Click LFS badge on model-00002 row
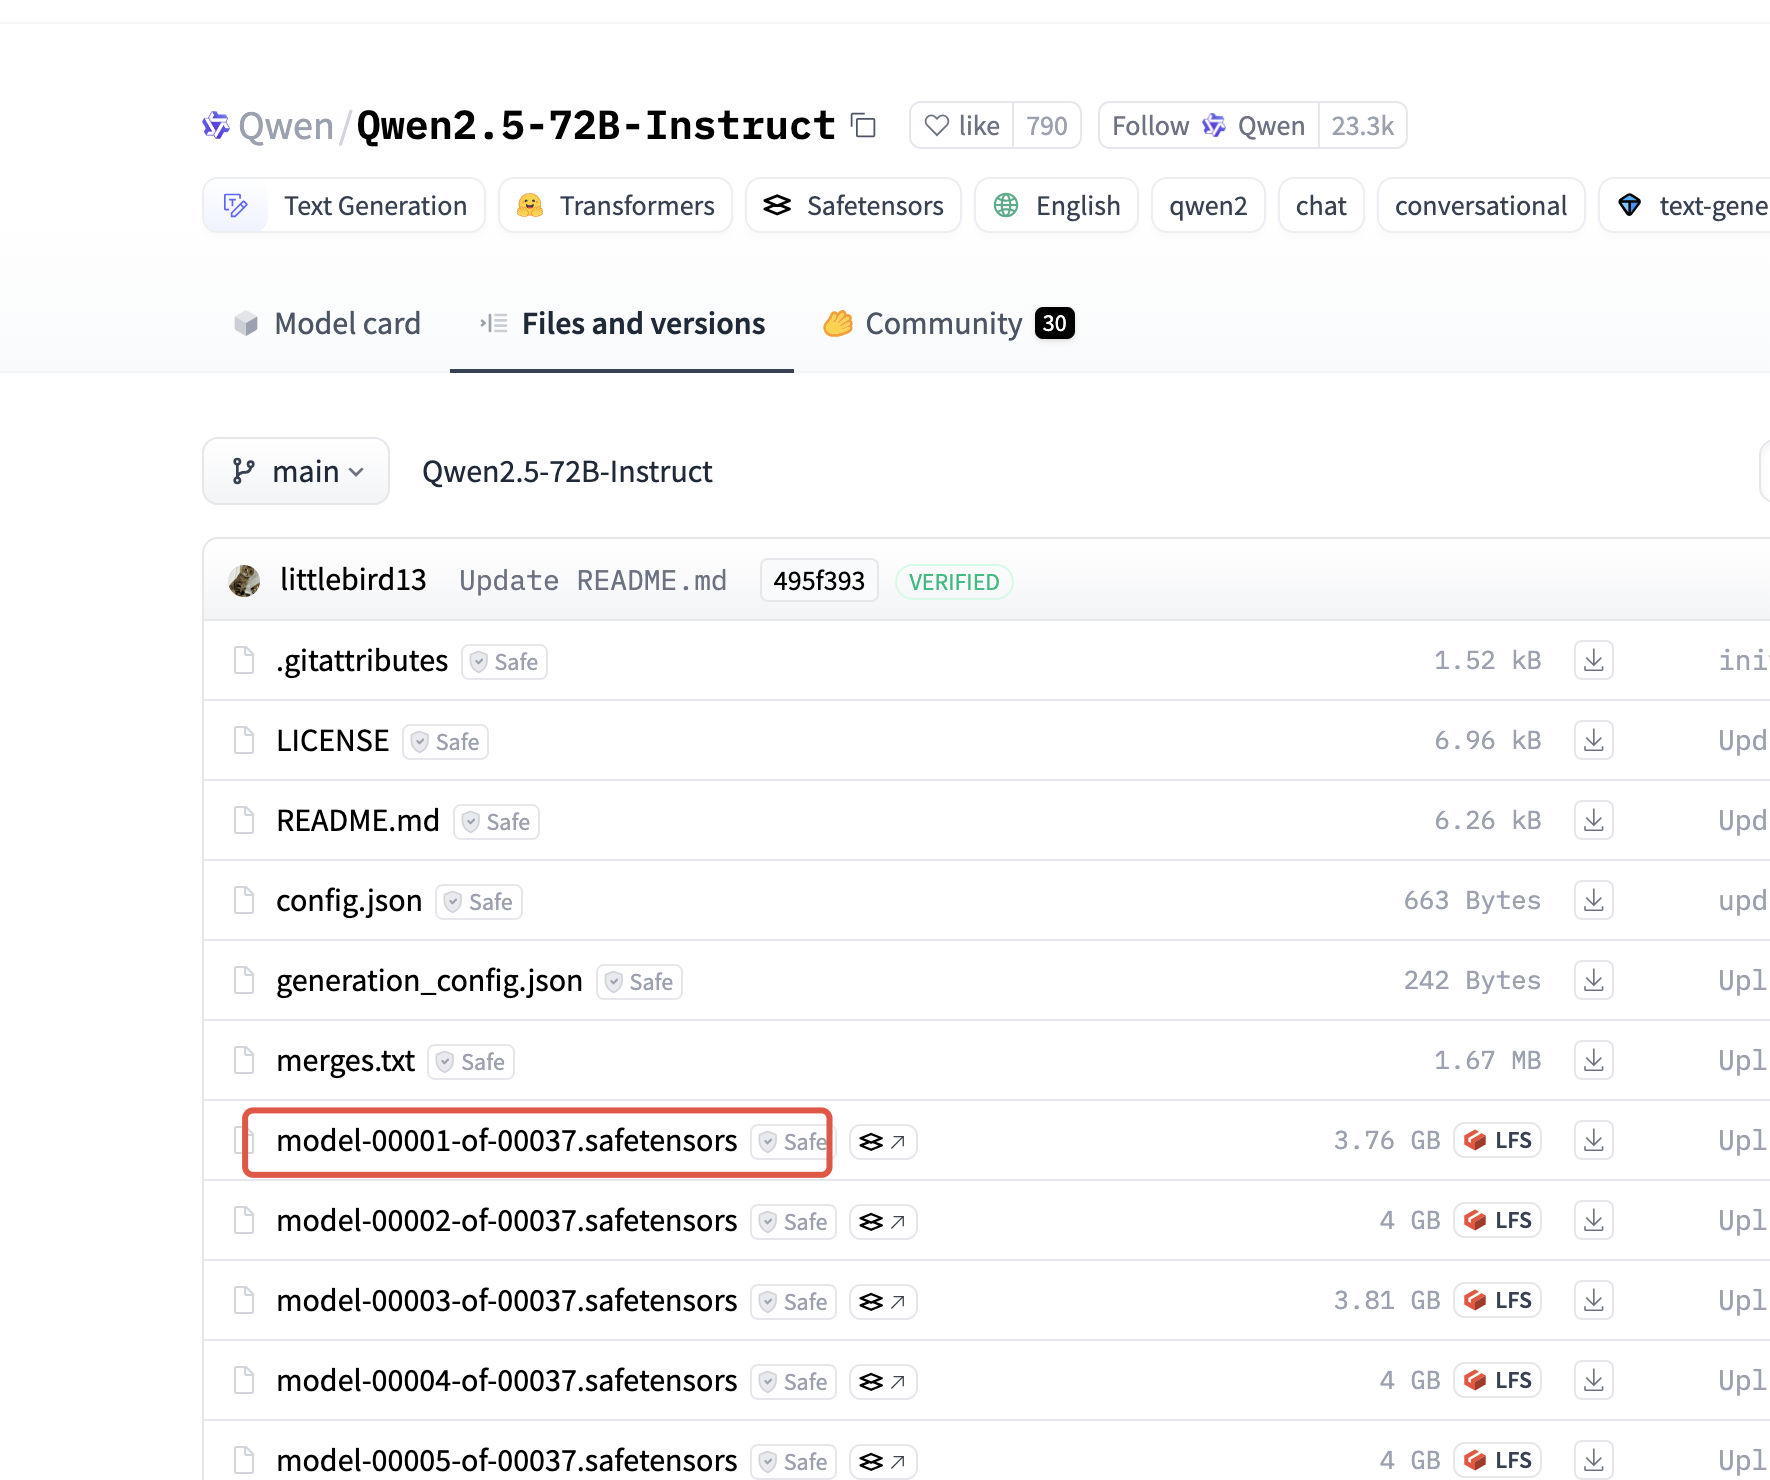This screenshot has height=1480, width=1770. click(x=1497, y=1220)
